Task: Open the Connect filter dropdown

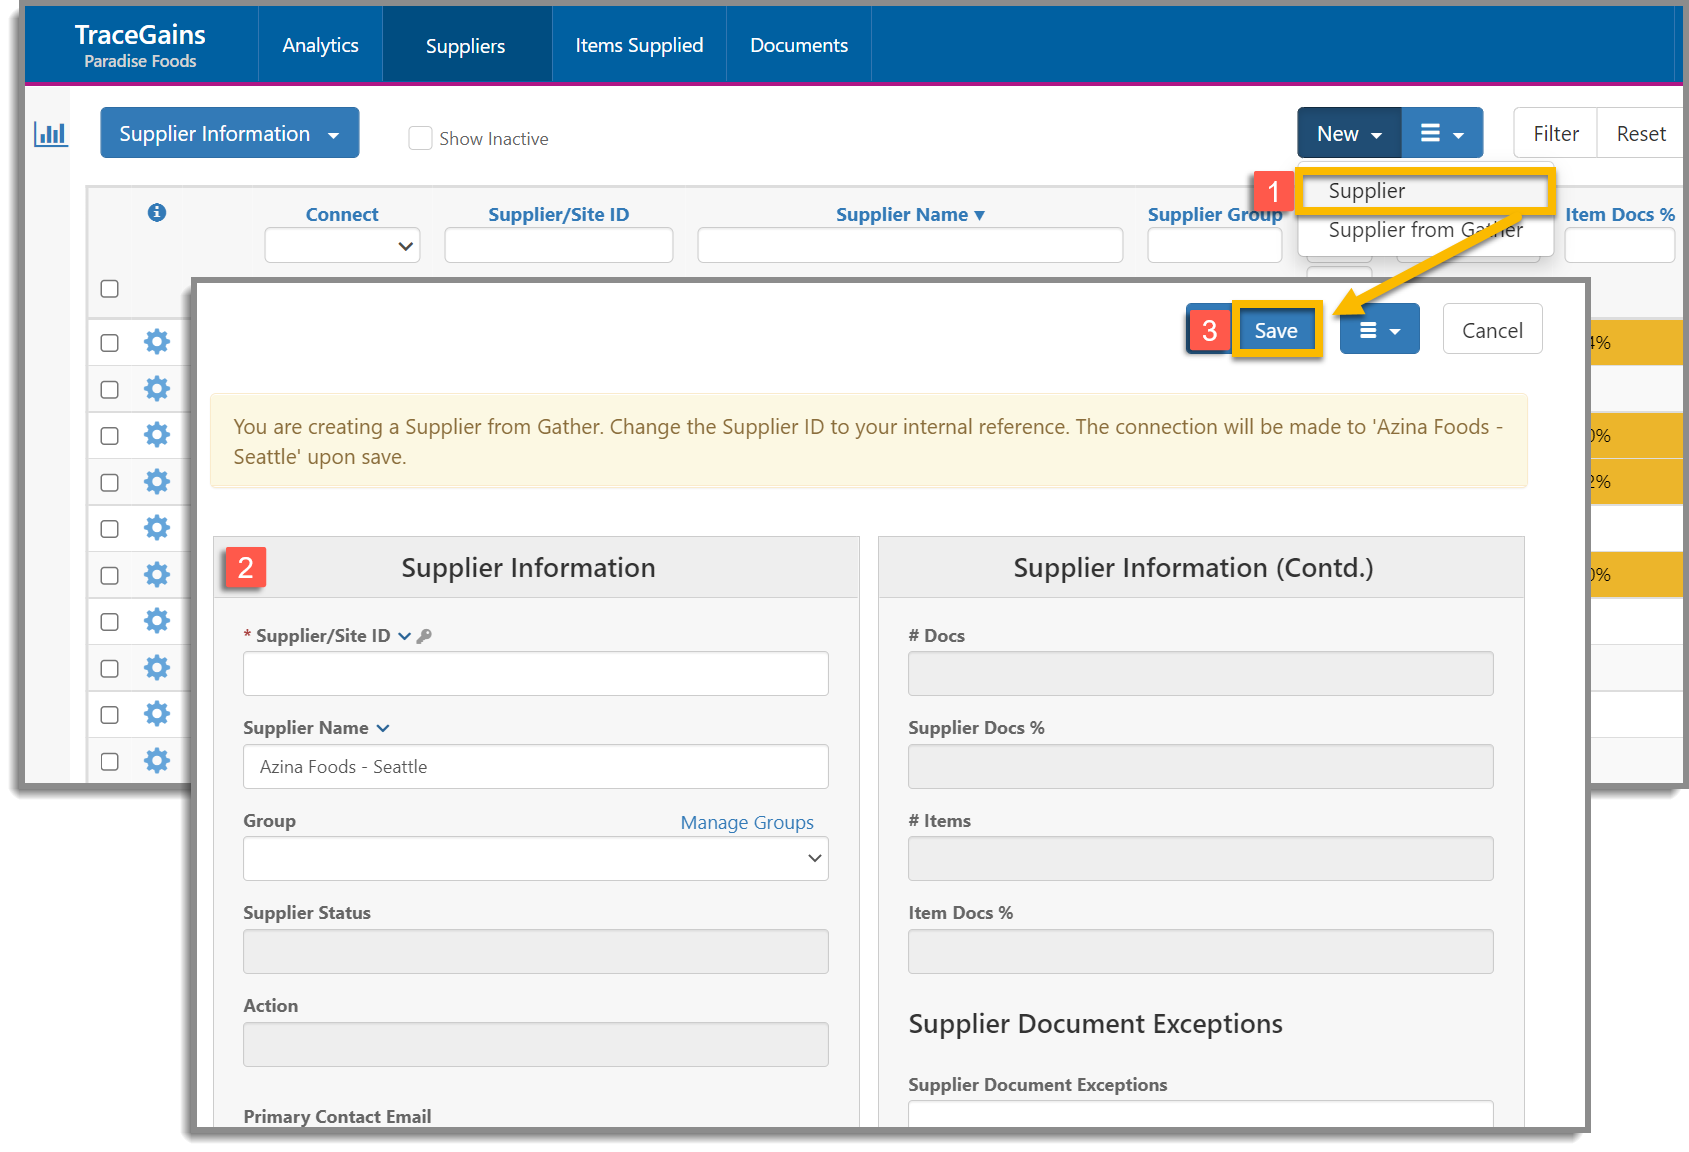Action: pyautogui.click(x=342, y=245)
